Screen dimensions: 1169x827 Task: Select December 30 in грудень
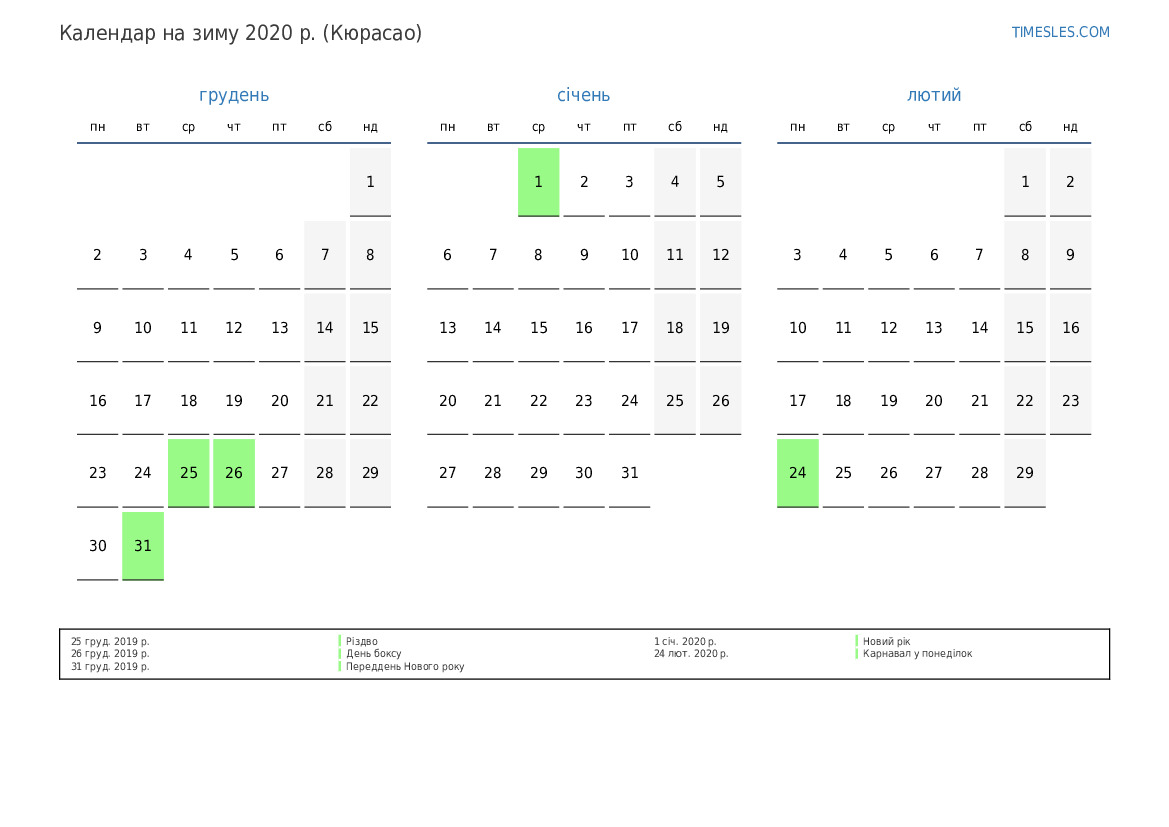click(x=98, y=546)
